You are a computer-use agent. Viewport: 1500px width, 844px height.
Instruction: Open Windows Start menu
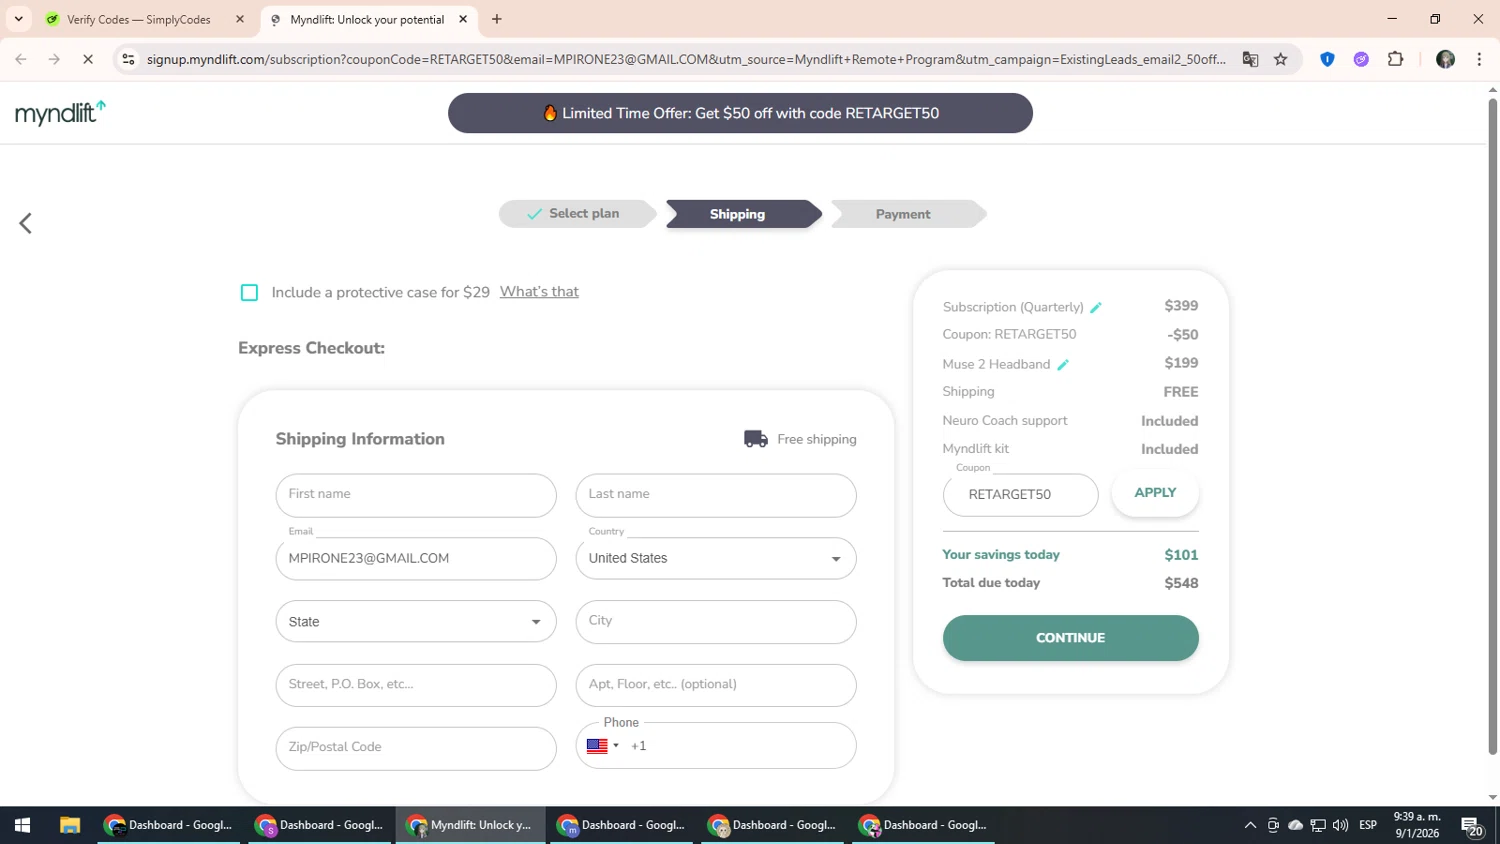(x=22, y=825)
